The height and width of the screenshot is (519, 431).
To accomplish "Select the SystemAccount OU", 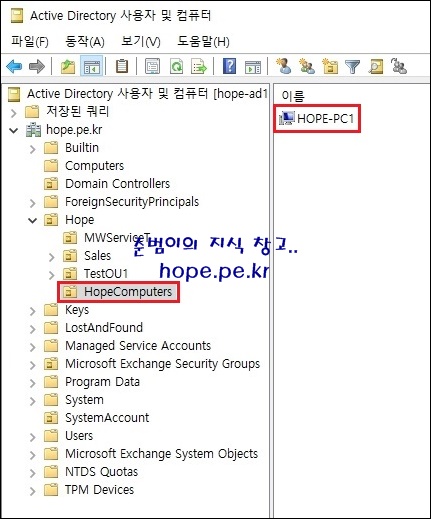I will click(107, 418).
